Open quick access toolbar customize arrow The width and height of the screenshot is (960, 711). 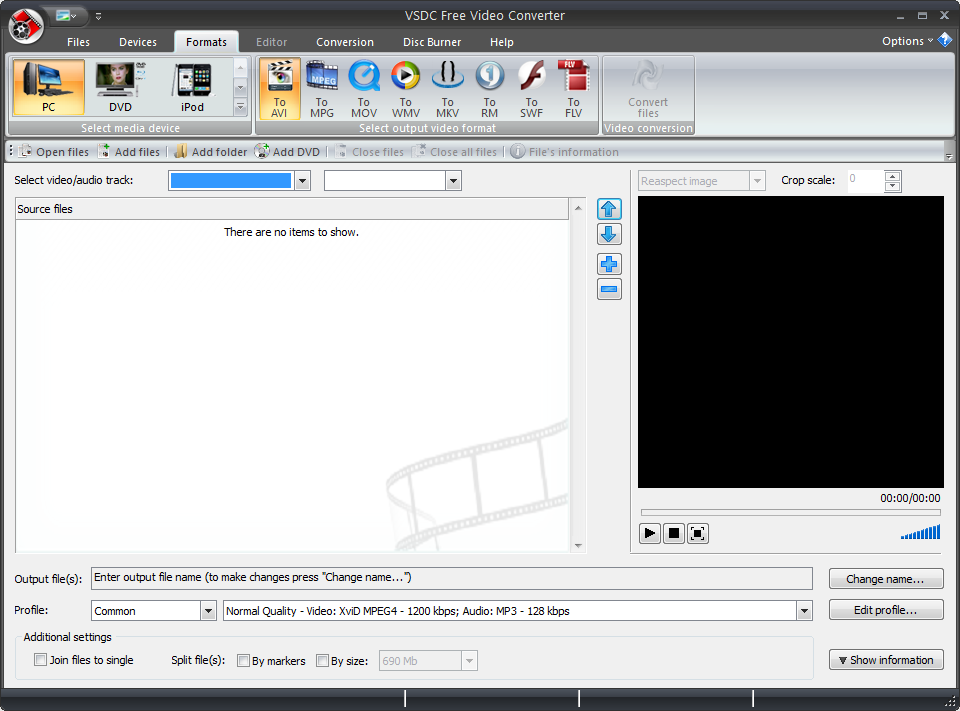tap(99, 16)
